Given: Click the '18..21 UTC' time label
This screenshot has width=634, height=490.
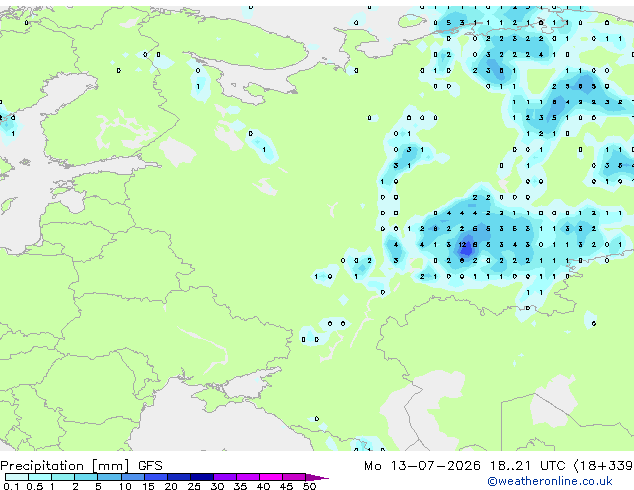Looking at the screenshot, I should click(x=527, y=466).
